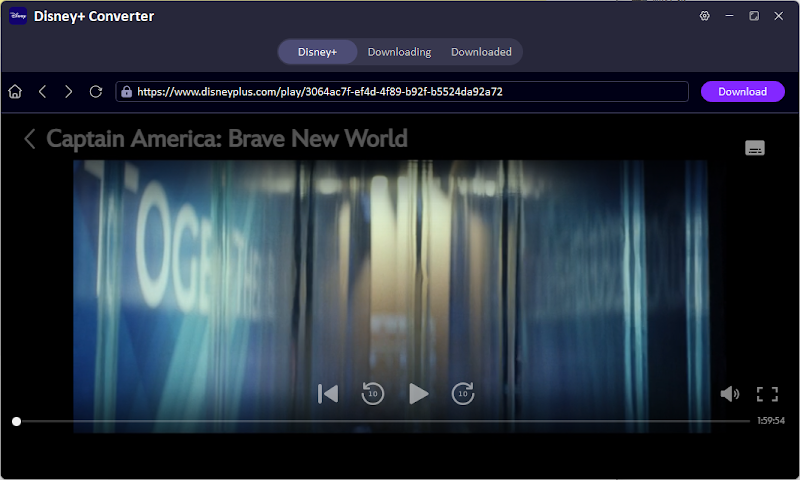
Task: Open subtitles and audio options
Action: pyautogui.click(x=755, y=148)
